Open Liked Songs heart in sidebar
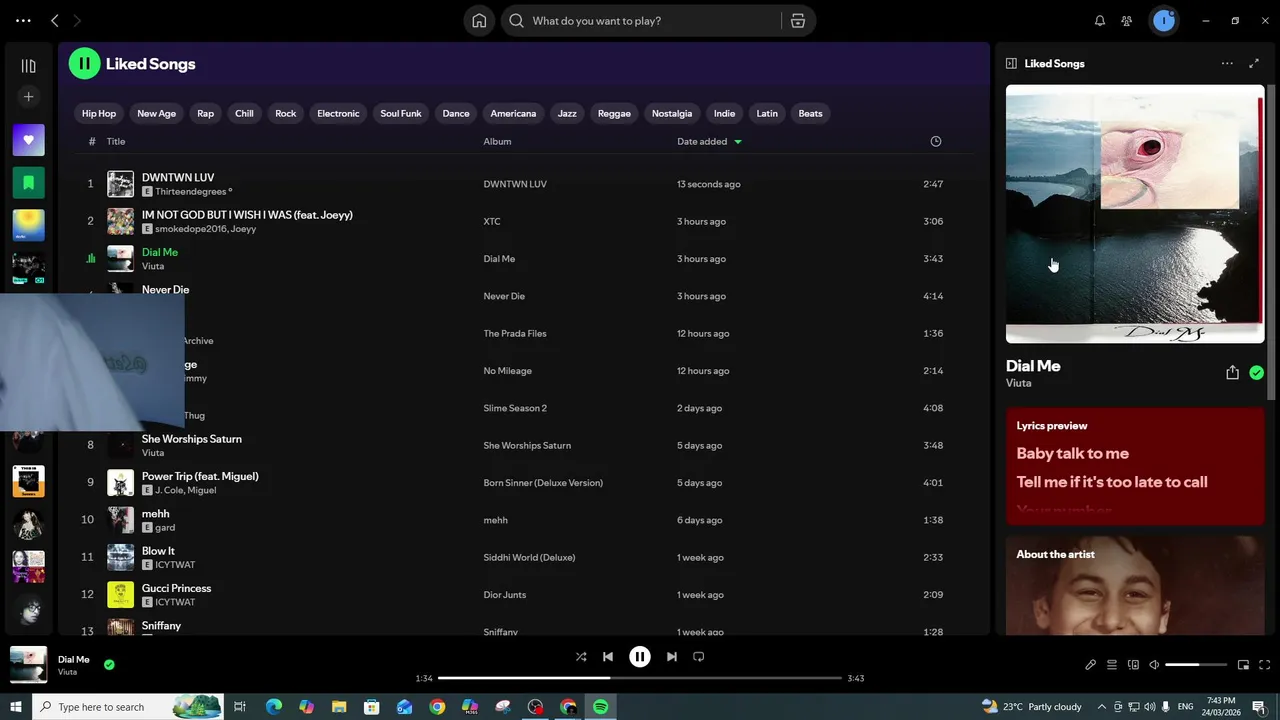The image size is (1280, 720). pos(28,140)
